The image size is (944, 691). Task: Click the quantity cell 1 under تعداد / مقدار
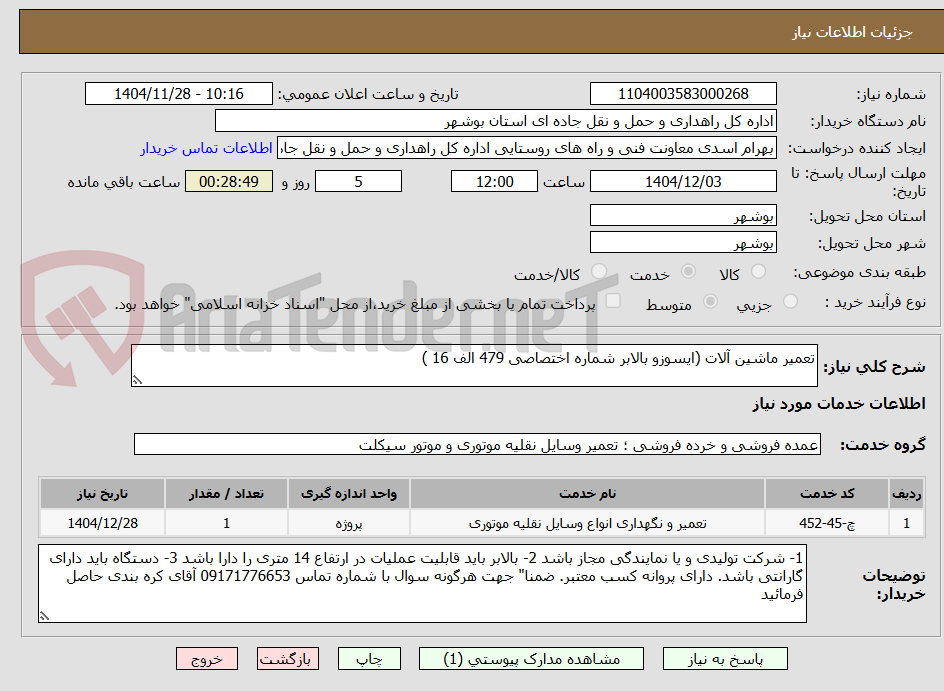click(226, 523)
